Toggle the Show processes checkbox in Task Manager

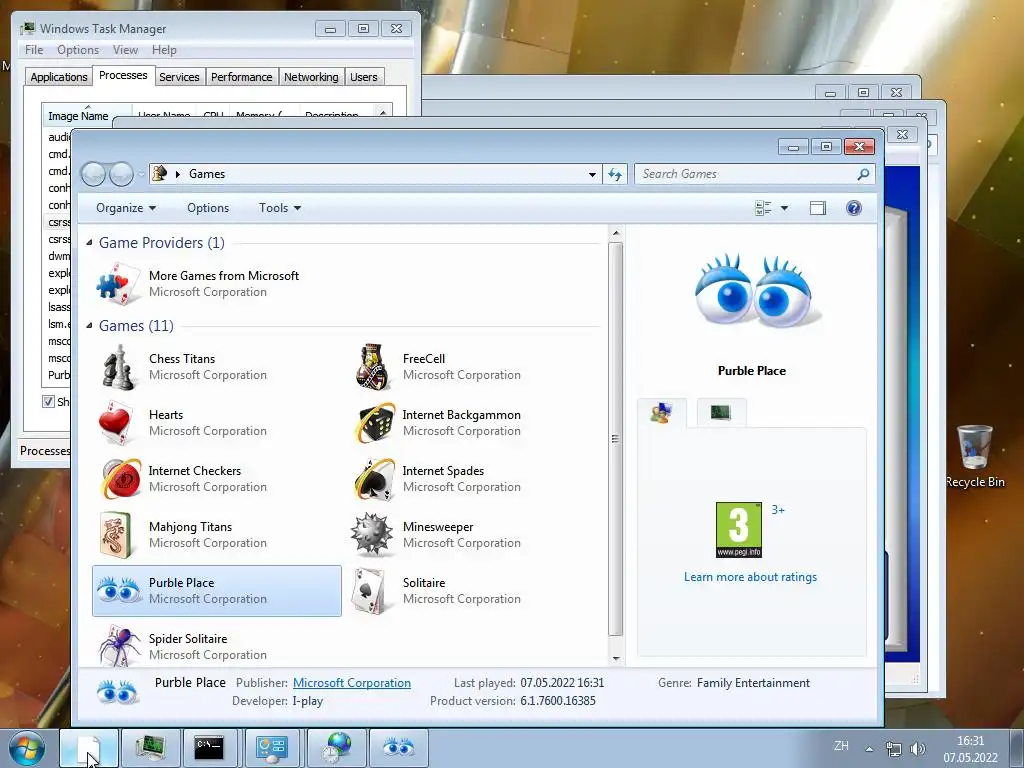pyautogui.click(x=48, y=401)
